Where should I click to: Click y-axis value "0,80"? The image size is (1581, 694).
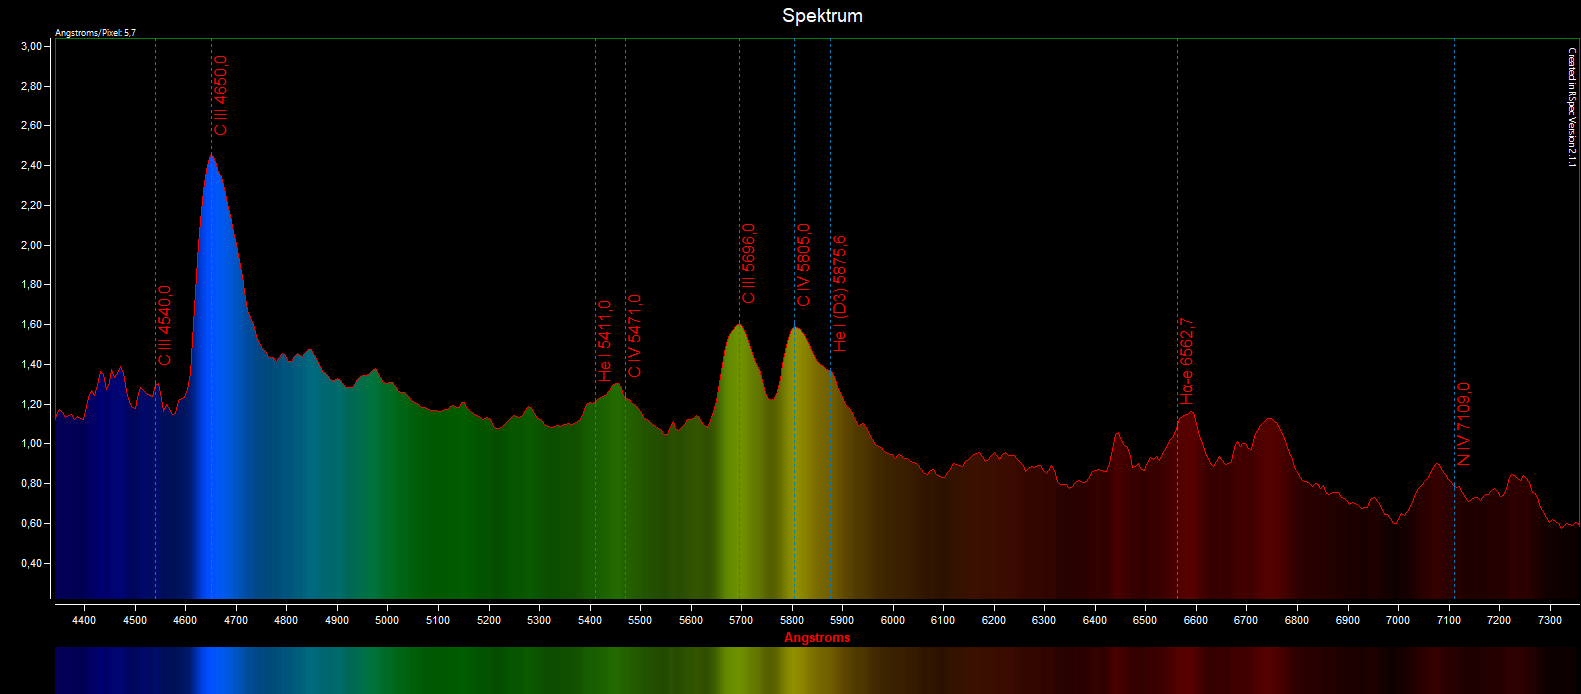pyautogui.click(x=31, y=484)
